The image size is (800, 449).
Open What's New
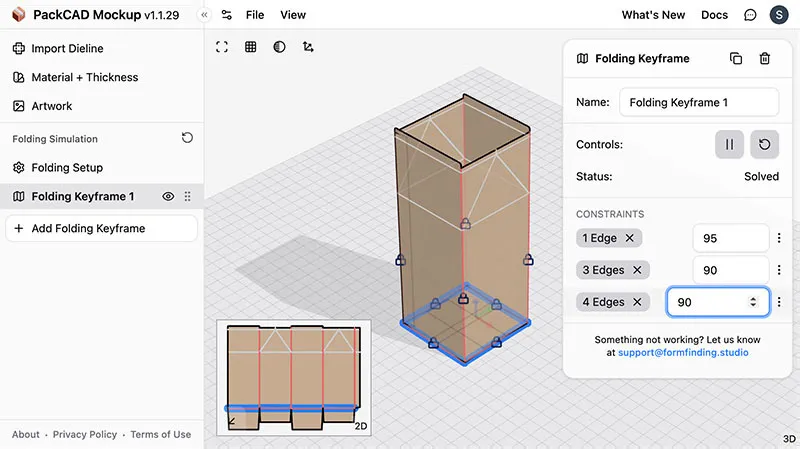pos(653,15)
